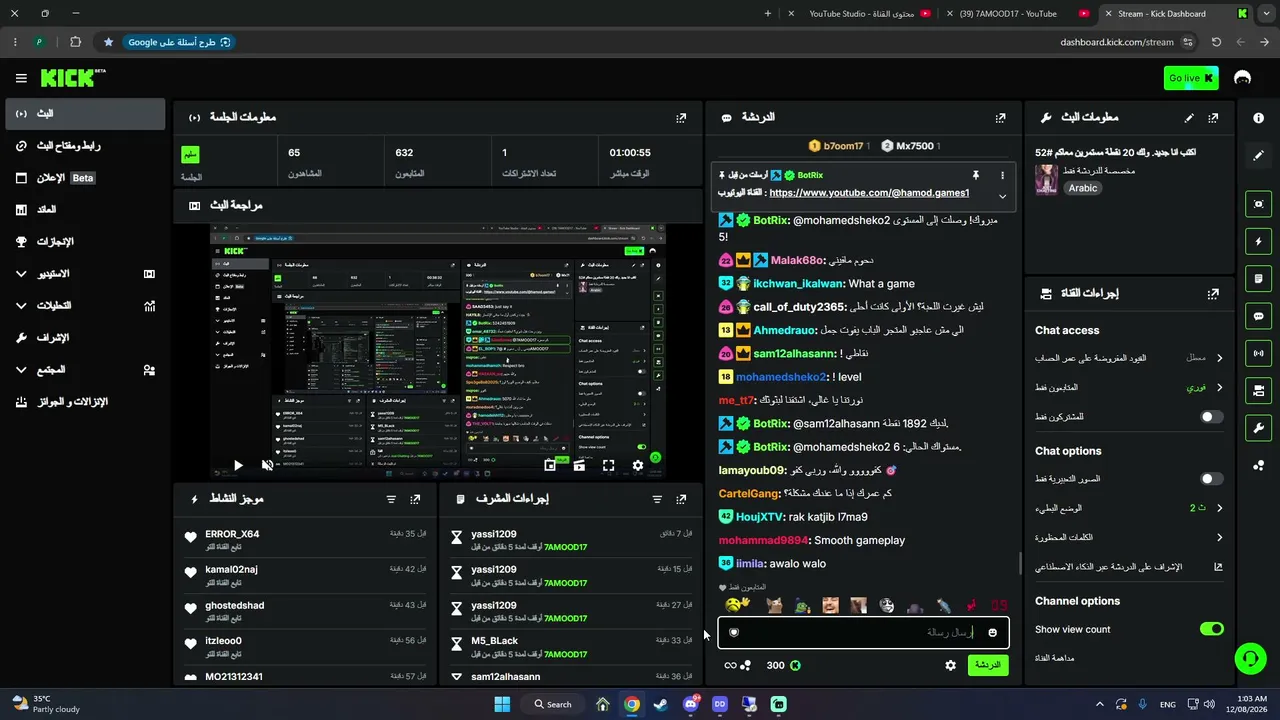Expand المتابعون فقط followers-only setting

click(x=1129, y=387)
